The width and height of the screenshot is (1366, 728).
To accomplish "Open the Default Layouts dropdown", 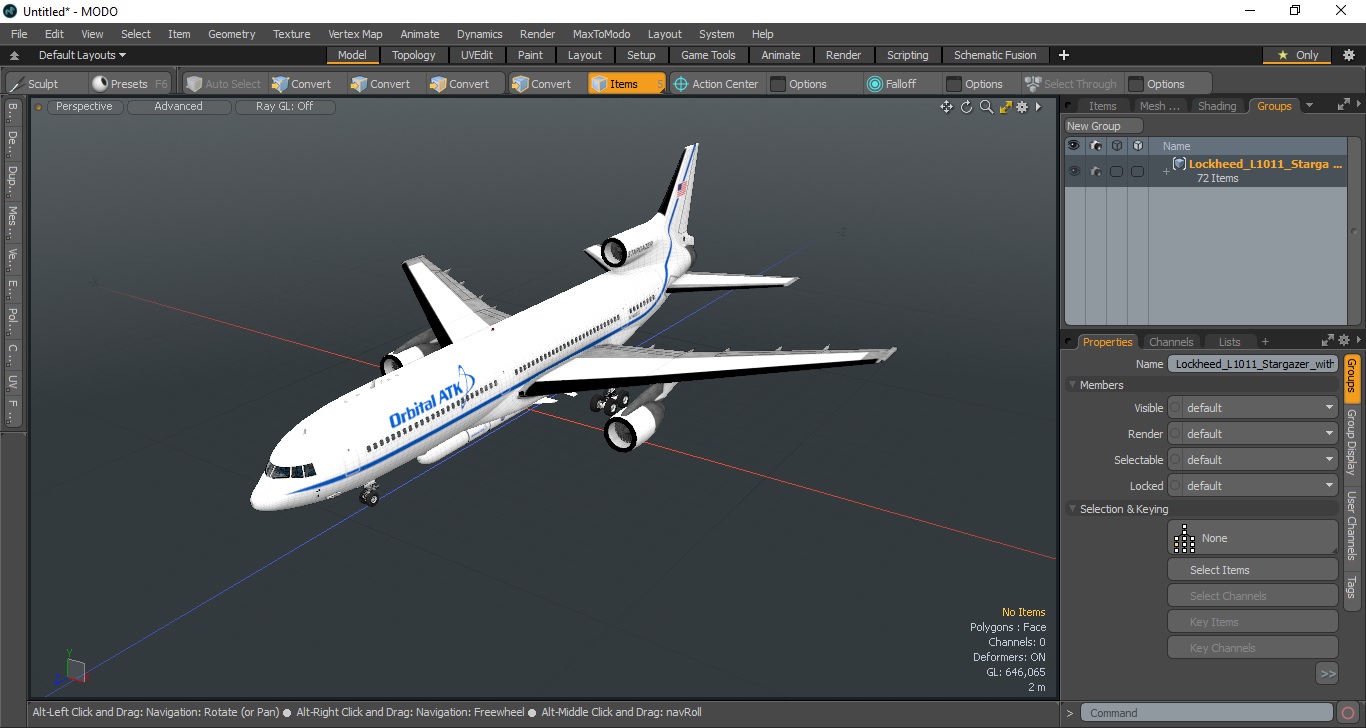I will [82, 55].
